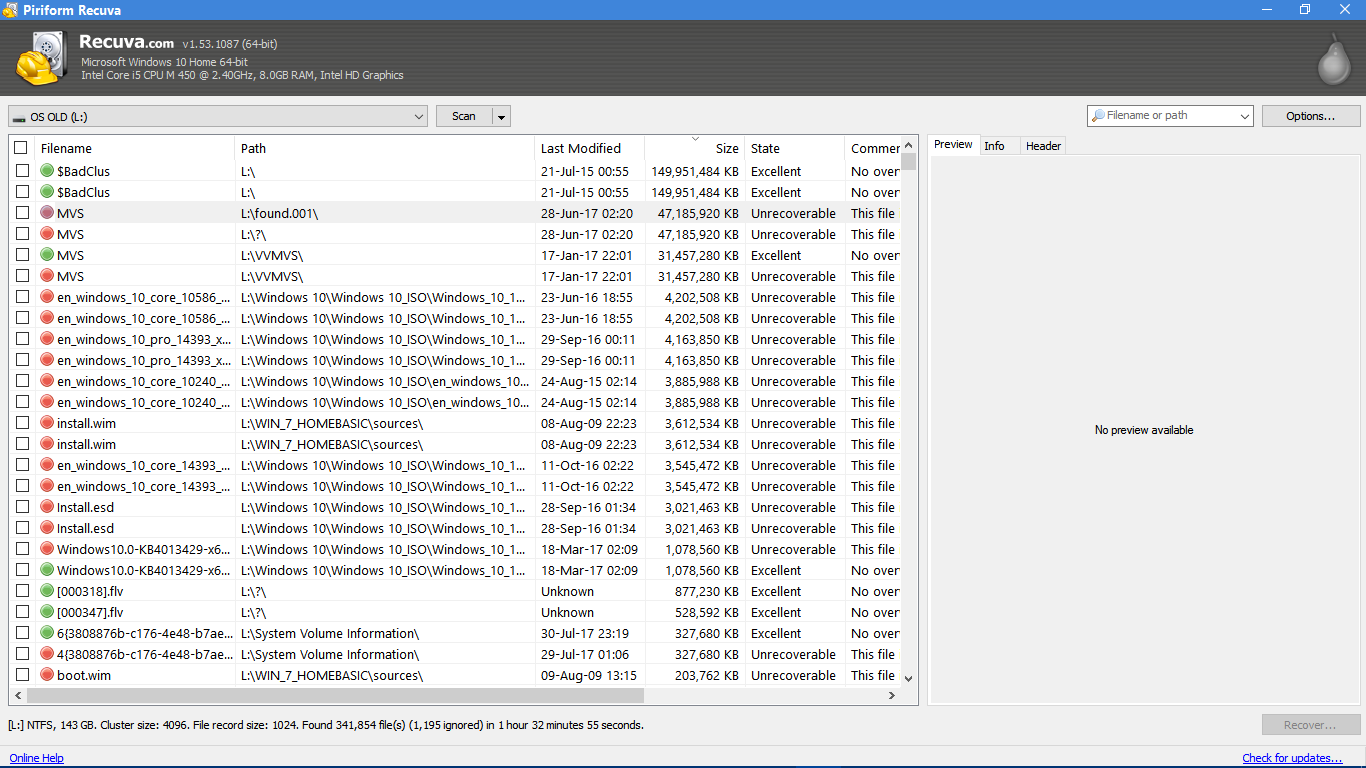Click the green dot of Excellent Windows10.0-KB4013429 file
Viewport: 1366px width, 768px height.
47,570
